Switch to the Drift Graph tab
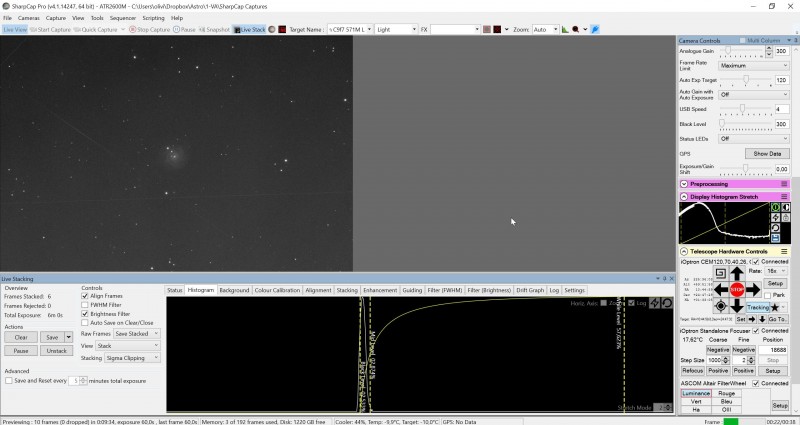 (530, 290)
